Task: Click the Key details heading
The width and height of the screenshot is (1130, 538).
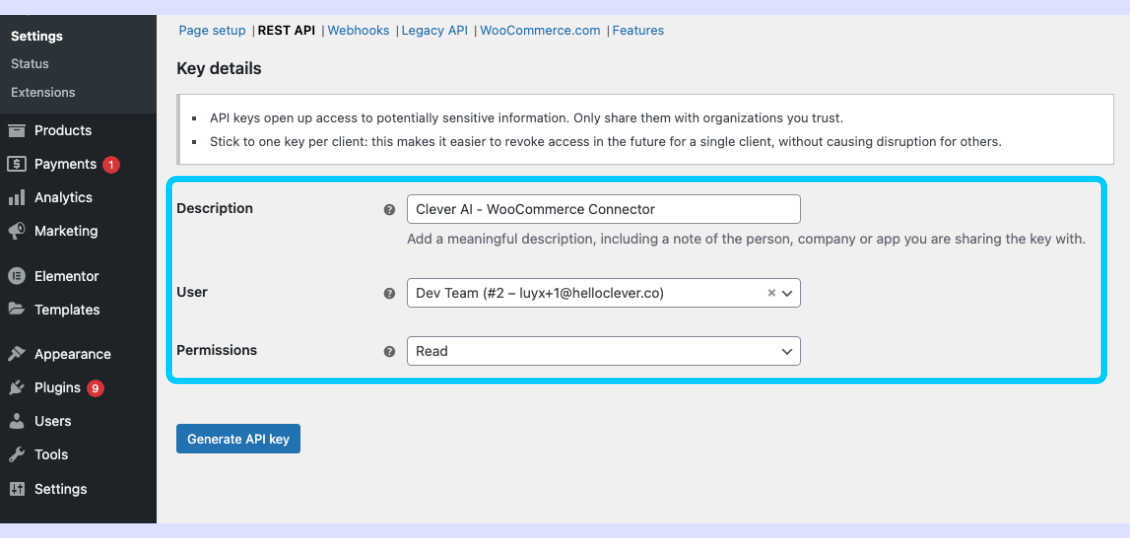Action: point(218,69)
